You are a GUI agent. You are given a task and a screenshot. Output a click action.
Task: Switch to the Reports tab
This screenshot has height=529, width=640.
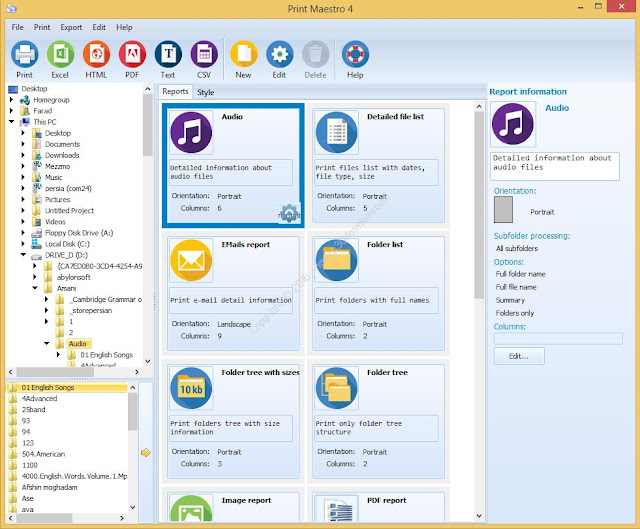[176, 91]
